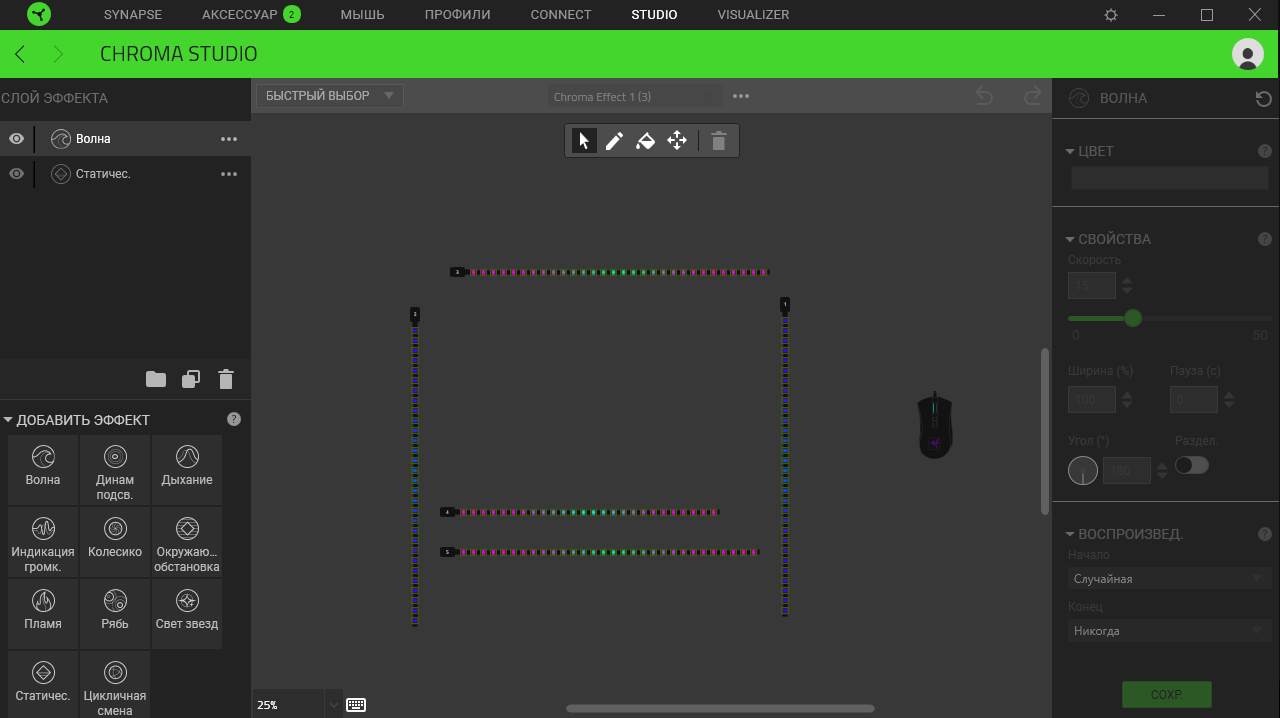Add the Статичес. static effect
Screen dimensions: 1280x718
click(x=43, y=684)
